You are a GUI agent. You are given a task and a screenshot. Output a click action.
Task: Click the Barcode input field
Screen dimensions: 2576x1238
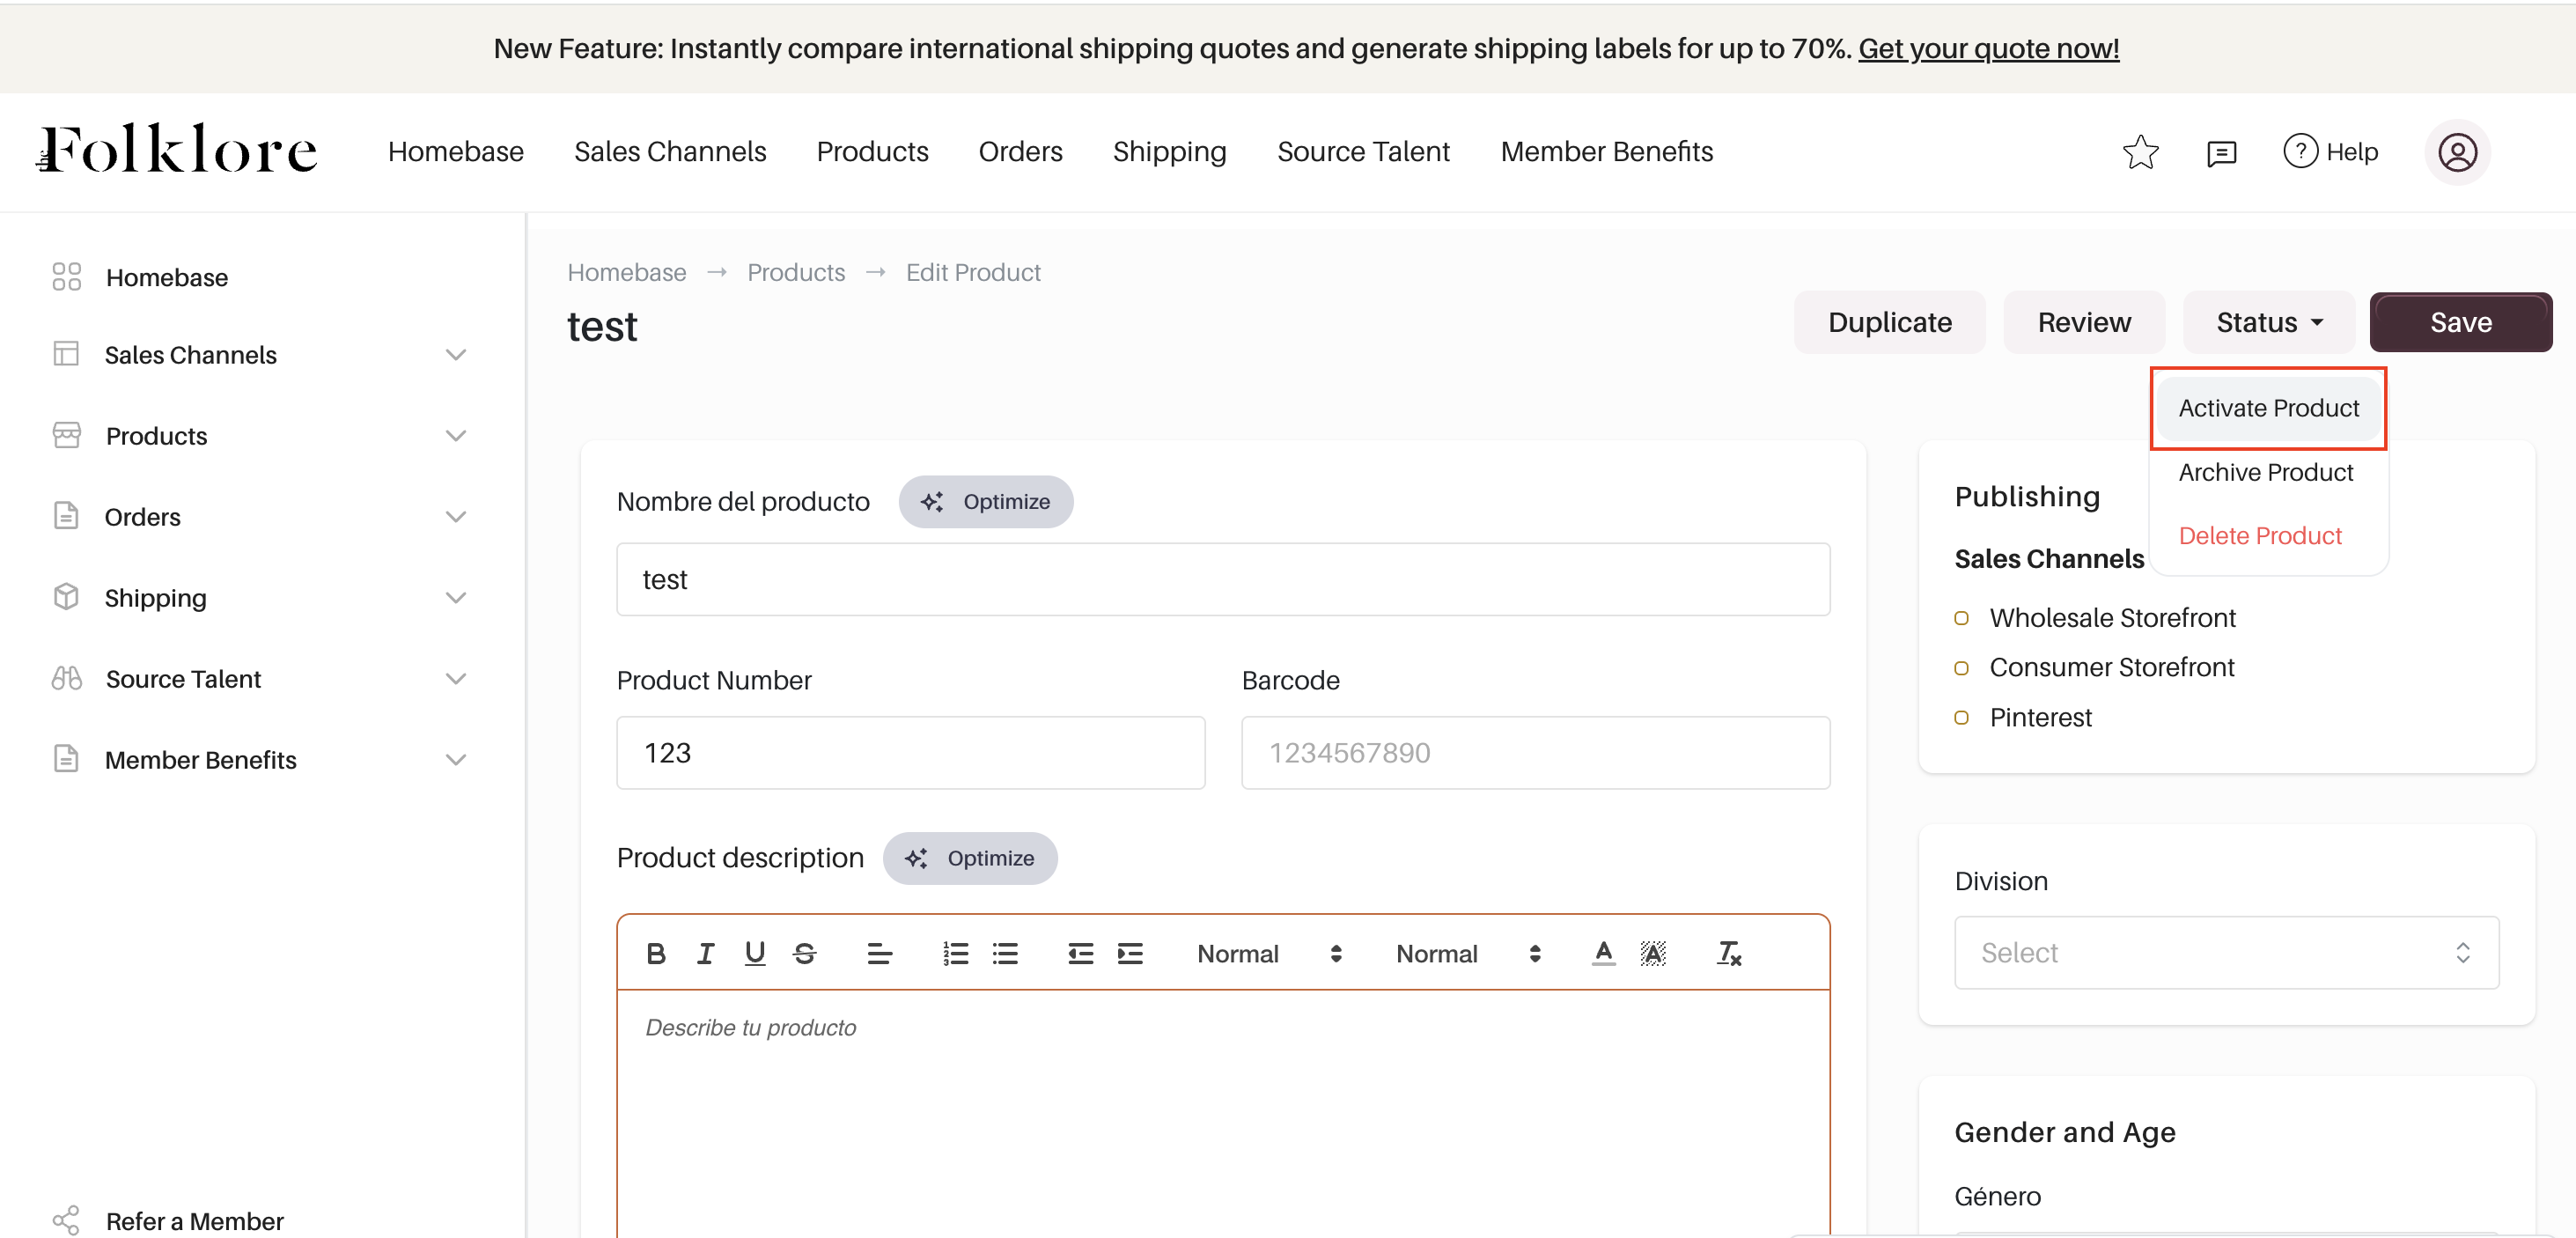coord(1535,752)
